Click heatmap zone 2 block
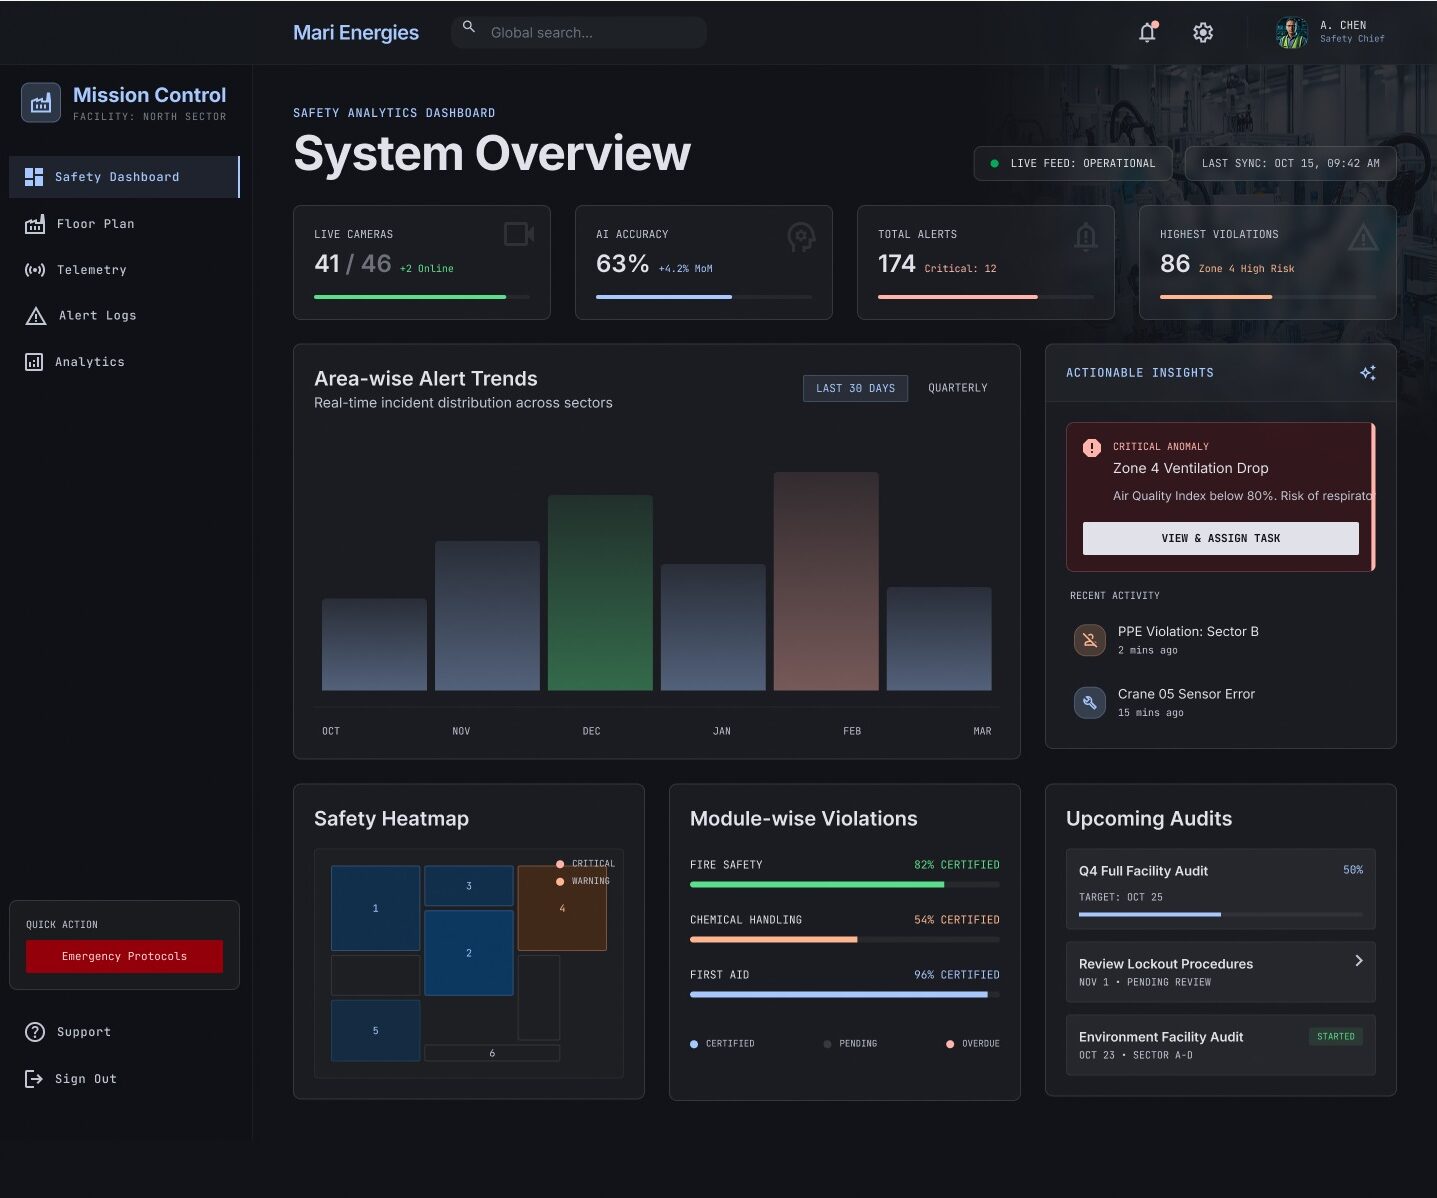1437x1198 pixels. (468, 953)
